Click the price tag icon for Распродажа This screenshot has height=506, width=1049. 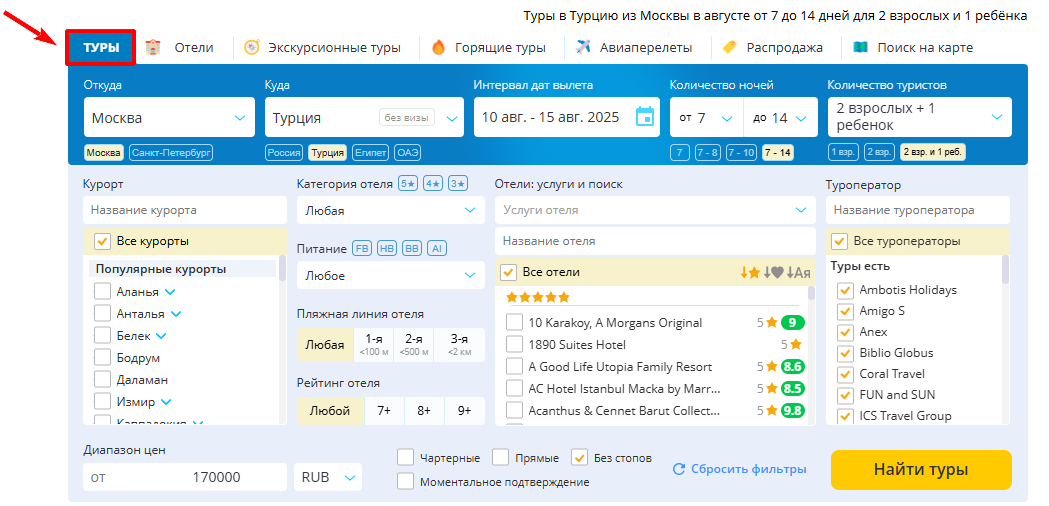coord(729,48)
